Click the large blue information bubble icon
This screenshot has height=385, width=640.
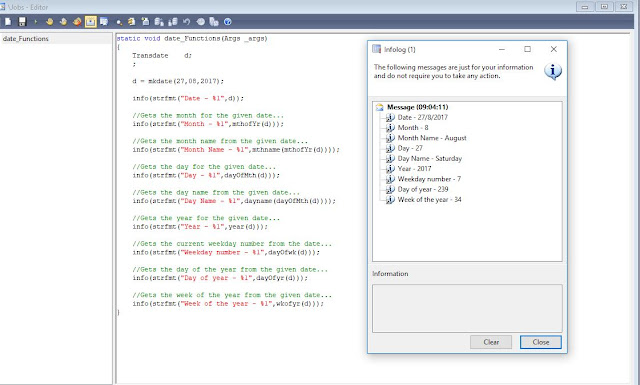tap(553, 71)
